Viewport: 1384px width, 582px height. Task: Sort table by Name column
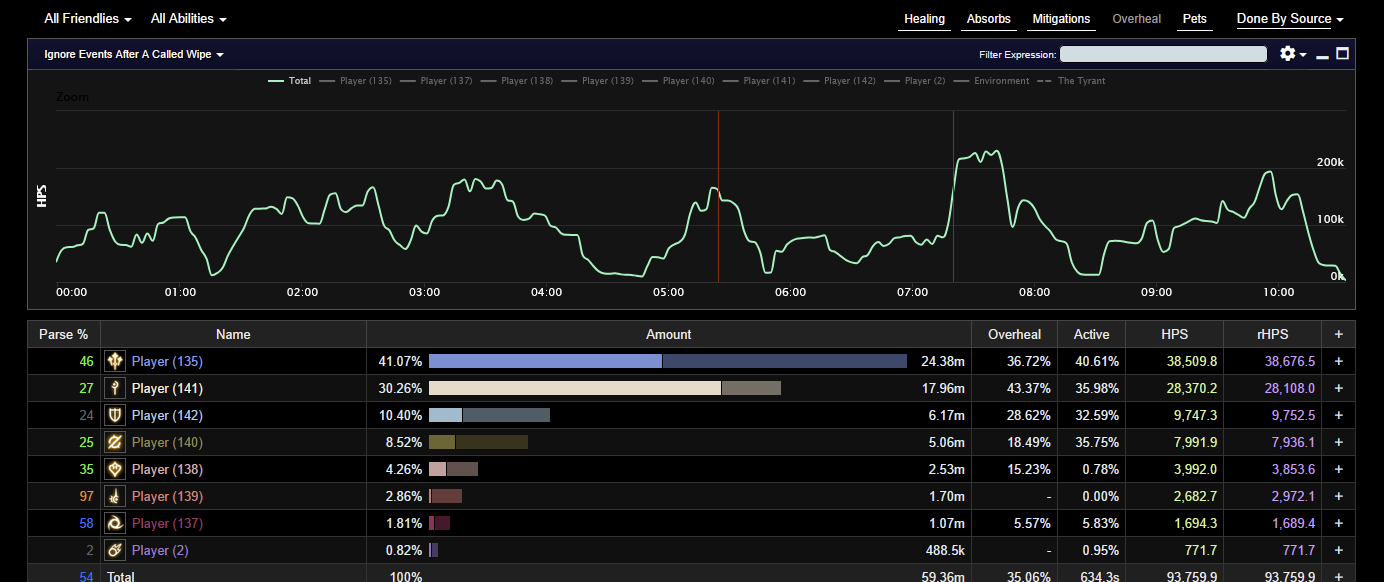(x=233, y=334)
